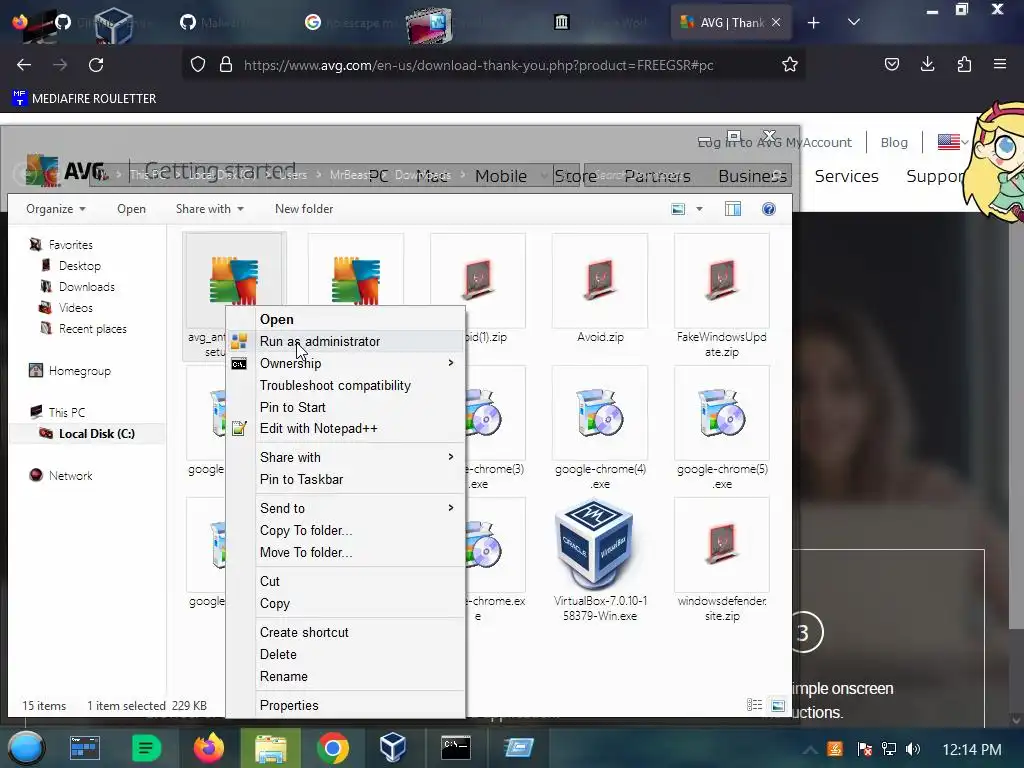This screenshot has width=1024, height=768.
Task: Expand the Ownership submenu
Action: coord(345,363)
